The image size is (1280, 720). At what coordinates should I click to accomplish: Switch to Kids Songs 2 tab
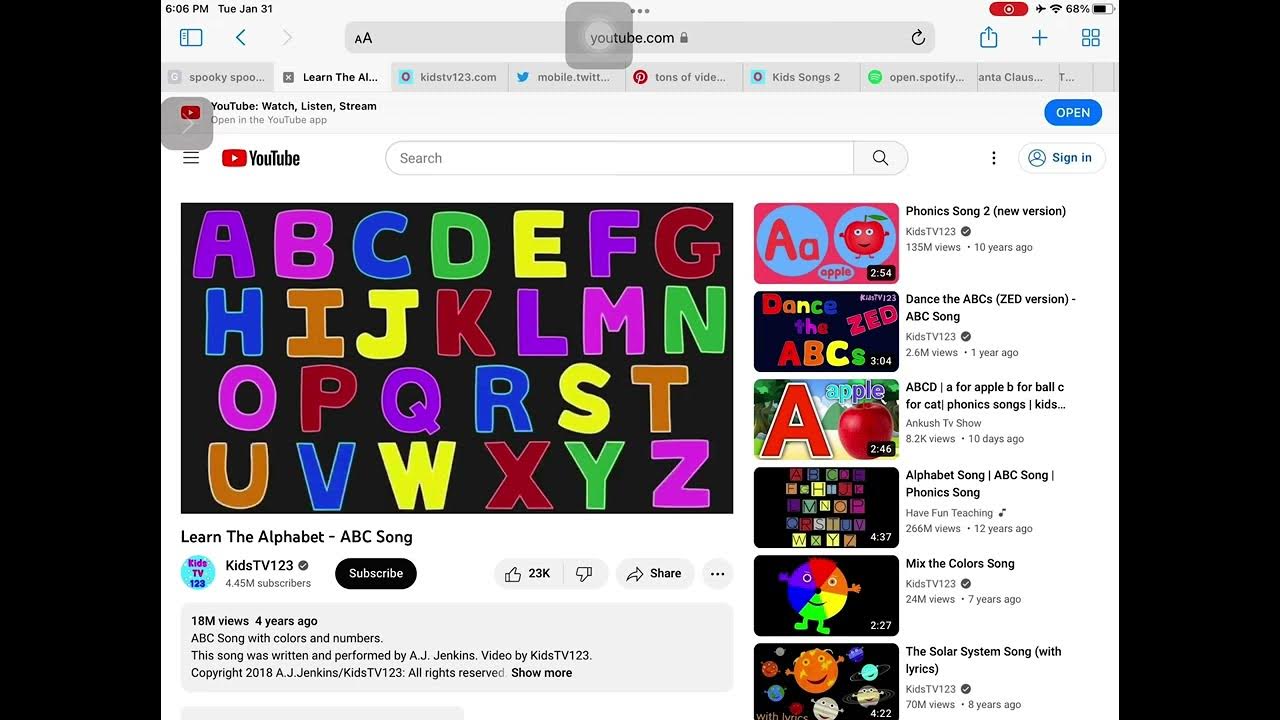point(800,77)
